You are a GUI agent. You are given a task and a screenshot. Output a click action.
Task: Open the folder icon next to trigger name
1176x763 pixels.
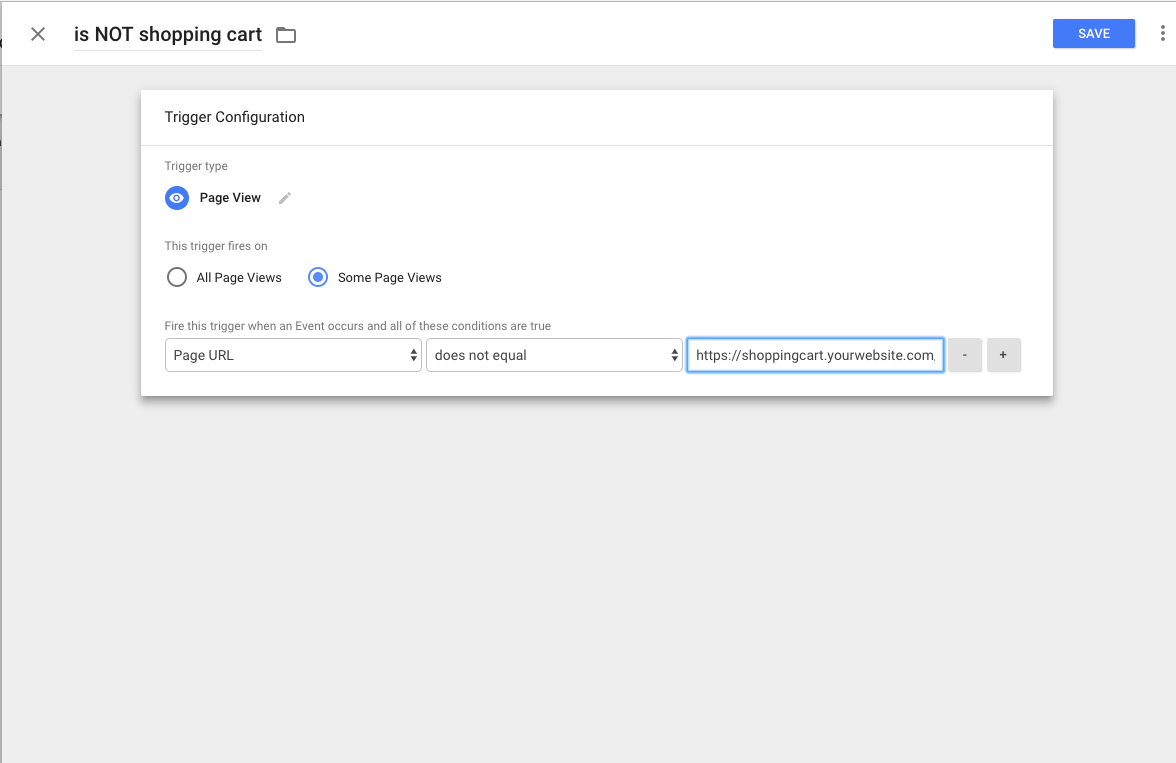click(x=286, y=34)
